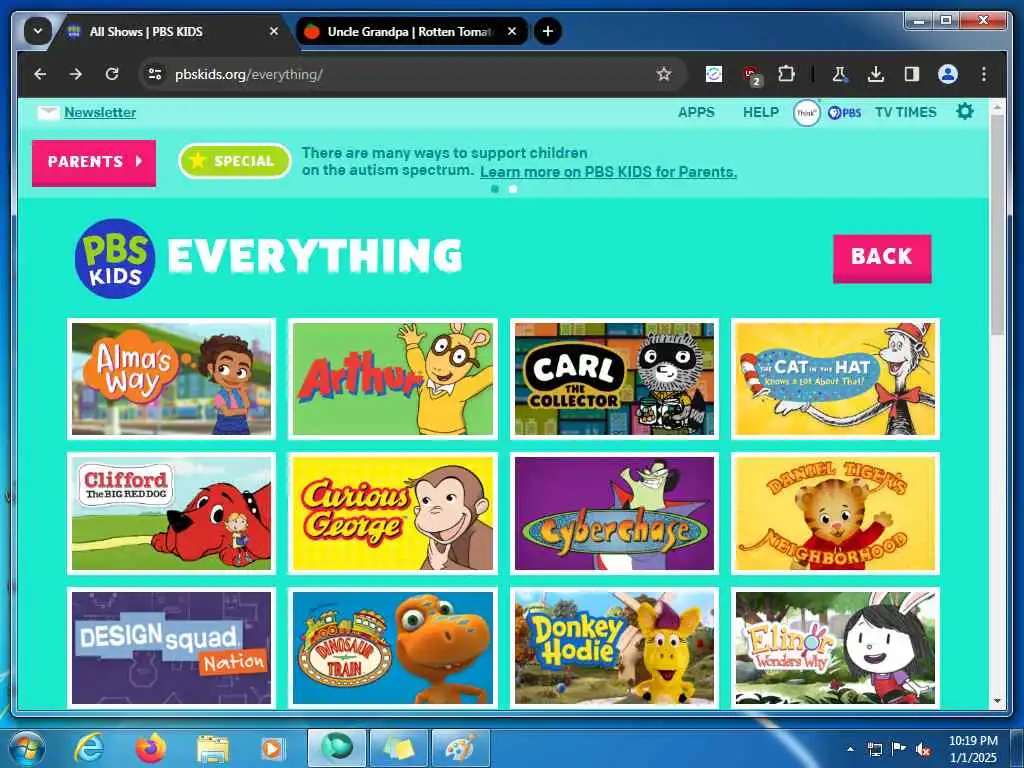Open the extensions puzzle icon
Image resolution: width=1024 pixels, height=768 pixels.
tap(786, 74)
